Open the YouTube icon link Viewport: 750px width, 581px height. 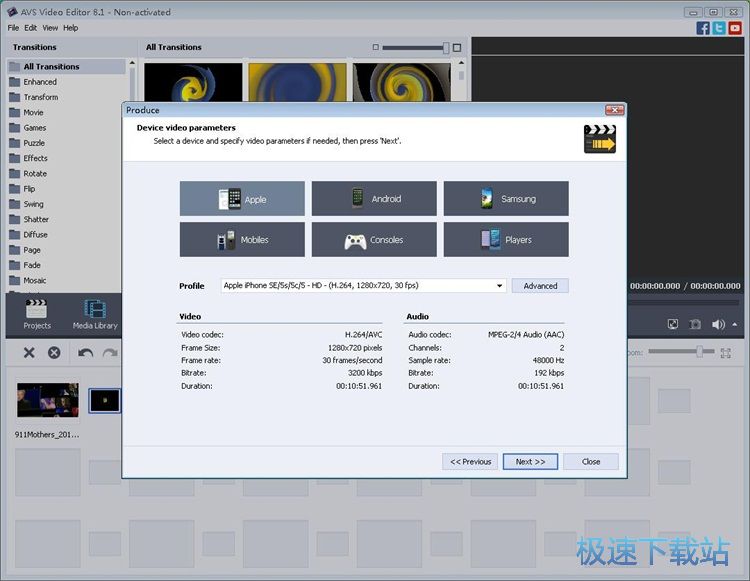[x=735, y=28]
